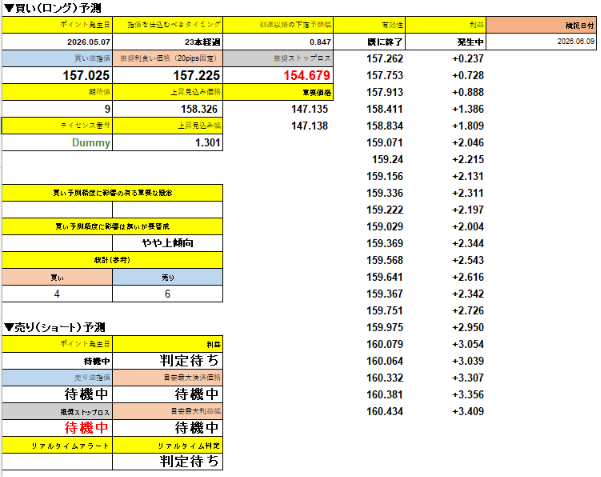Image resolution: width=601 pixels, height=477 pixels.
Task: Click the cell reading 23本経過
Action: coord(167,42)
